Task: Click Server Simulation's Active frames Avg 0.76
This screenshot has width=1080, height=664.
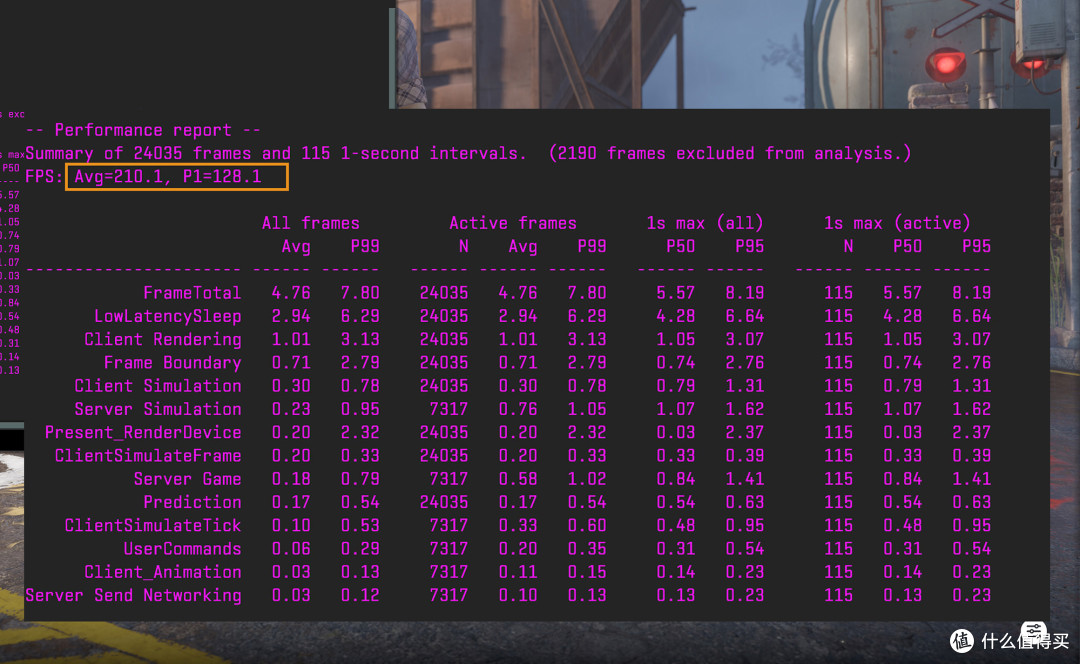Action: click(x=518, y=409)
